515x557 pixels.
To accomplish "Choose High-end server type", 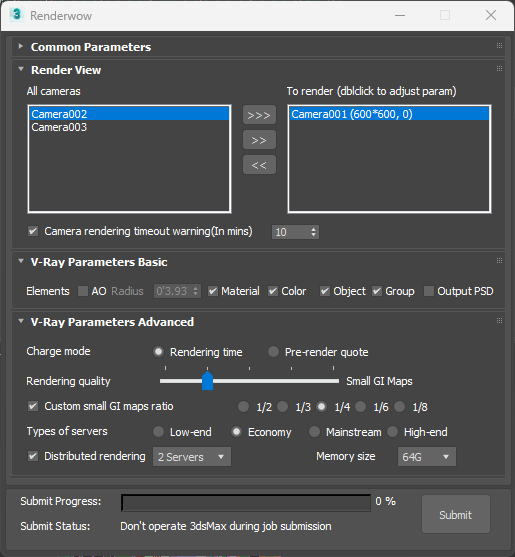I will pyautogui.click(x=392, y=432).
